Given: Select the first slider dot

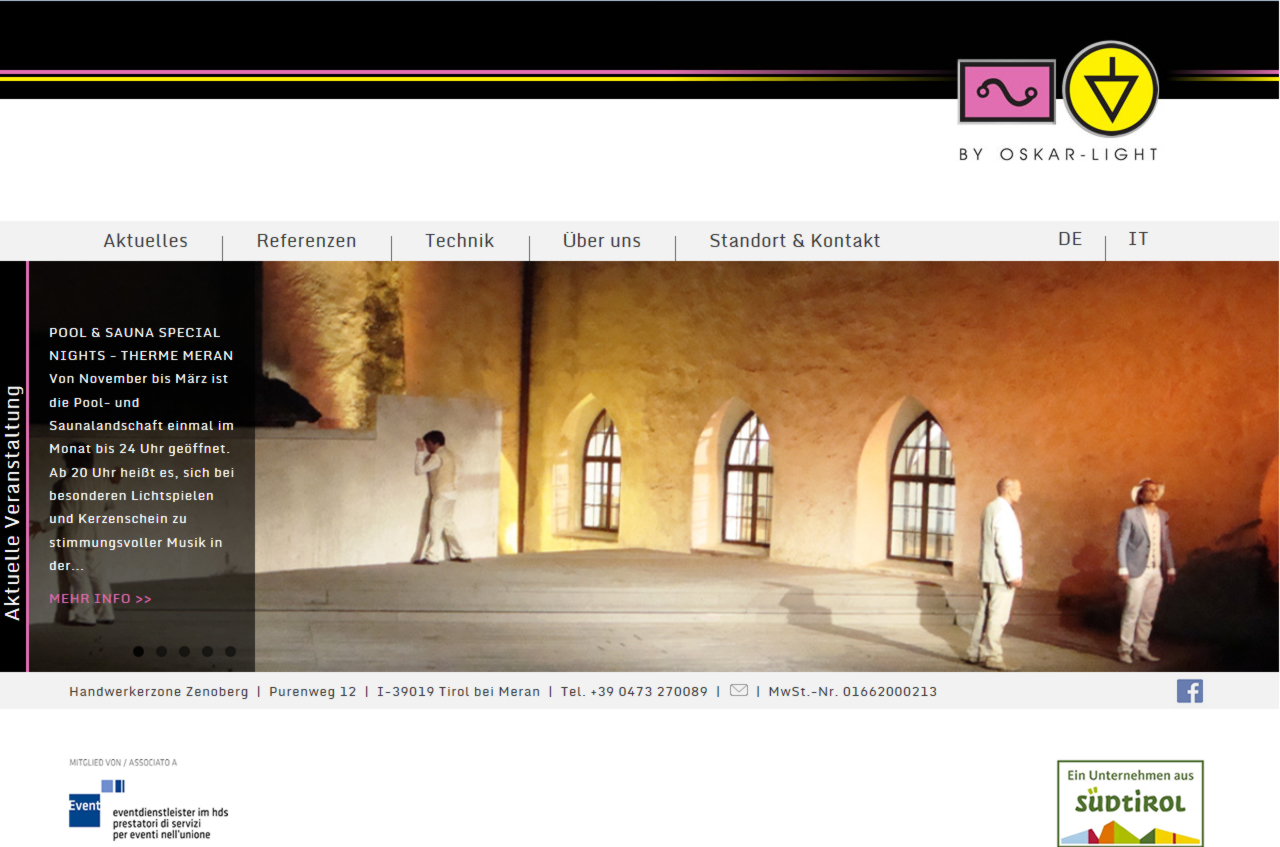Looking at the screenshot, I should pyautogui.click(x=138, y=651).
